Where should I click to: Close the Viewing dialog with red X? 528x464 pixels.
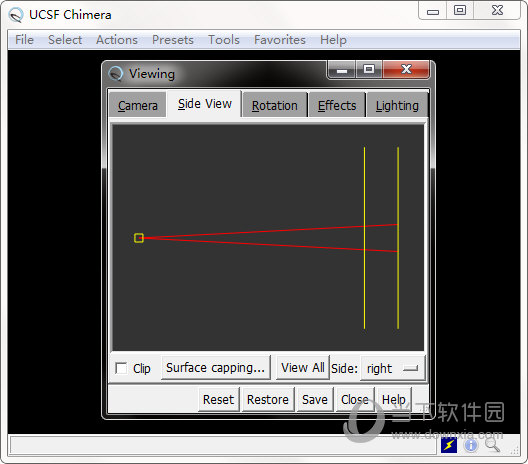[x=406, y=70]
